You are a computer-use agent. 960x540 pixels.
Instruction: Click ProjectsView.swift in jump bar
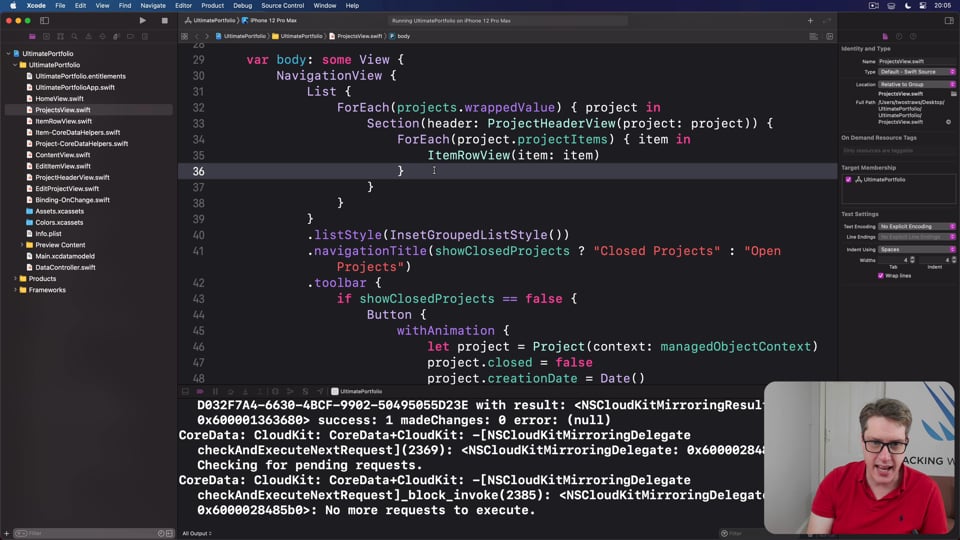[356, 36]
